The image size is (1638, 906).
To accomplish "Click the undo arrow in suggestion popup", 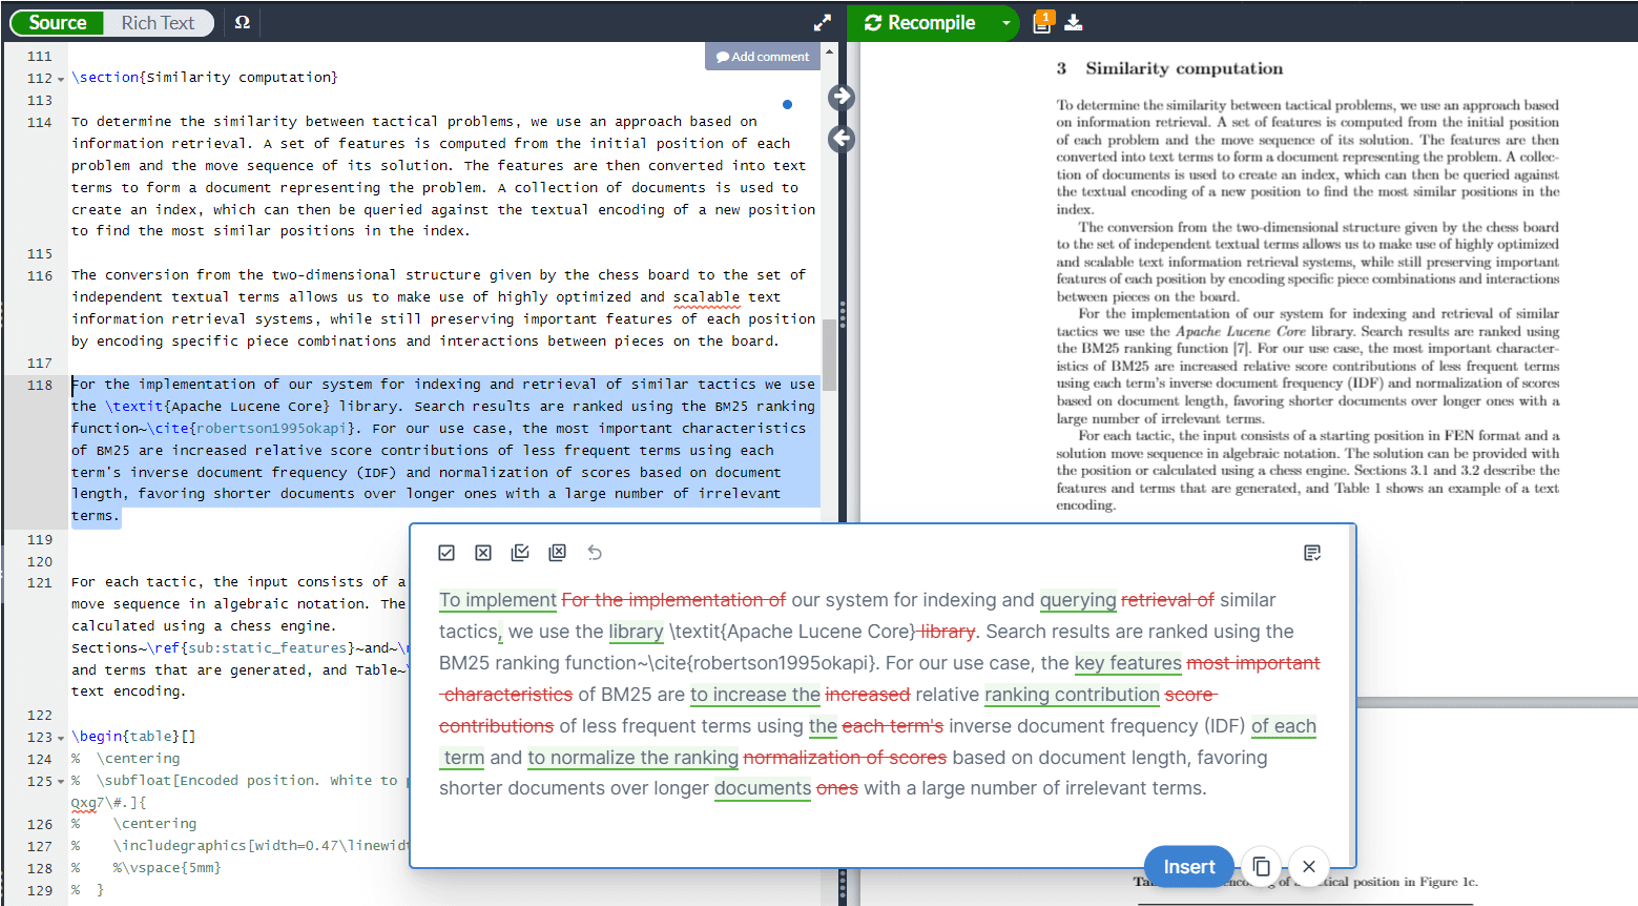I will (595, 553).
